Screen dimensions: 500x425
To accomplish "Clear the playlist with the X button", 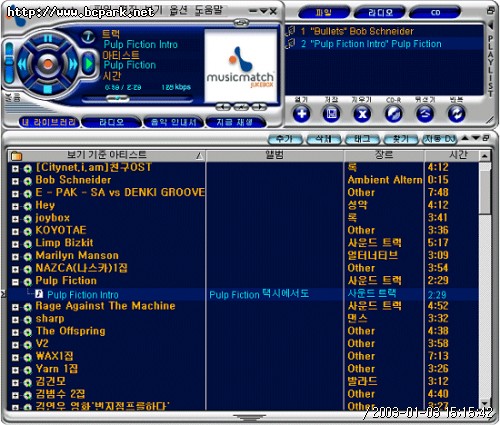I will tap(362, 114).
